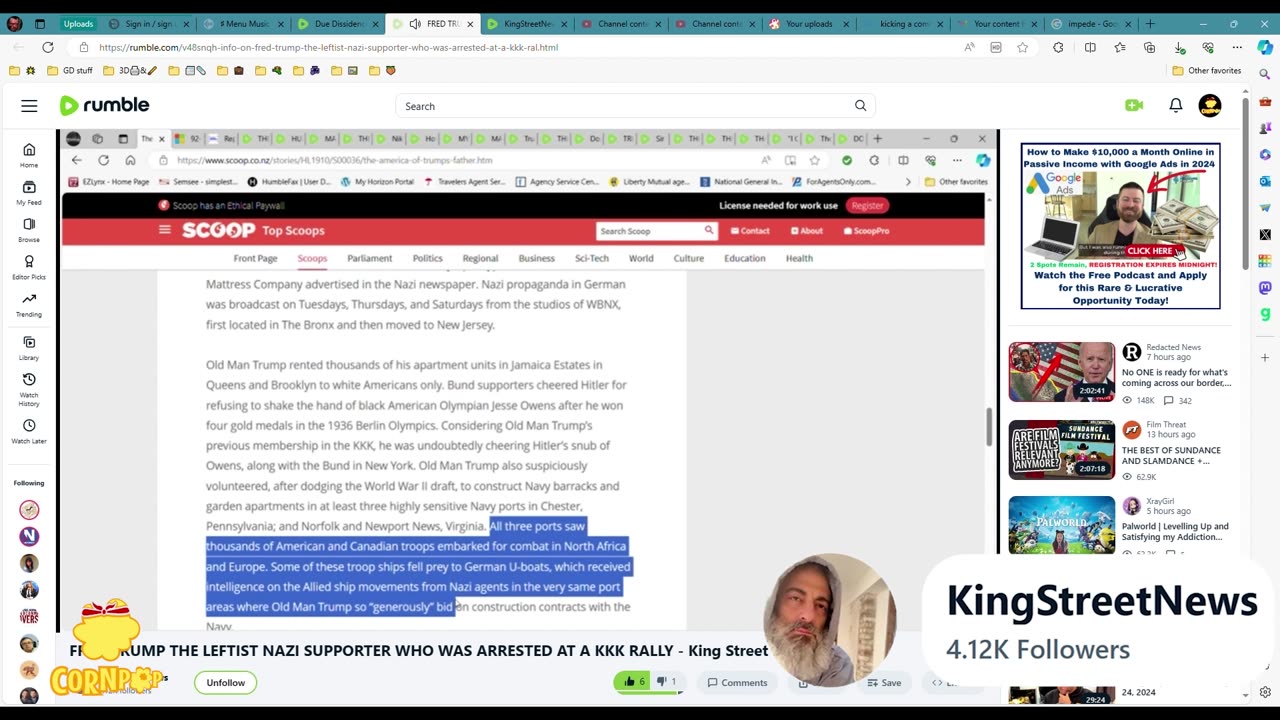Click the Unfollow button
Image resolution: width=1280 pixels, height=720 pixels.
tap(225, 682)
